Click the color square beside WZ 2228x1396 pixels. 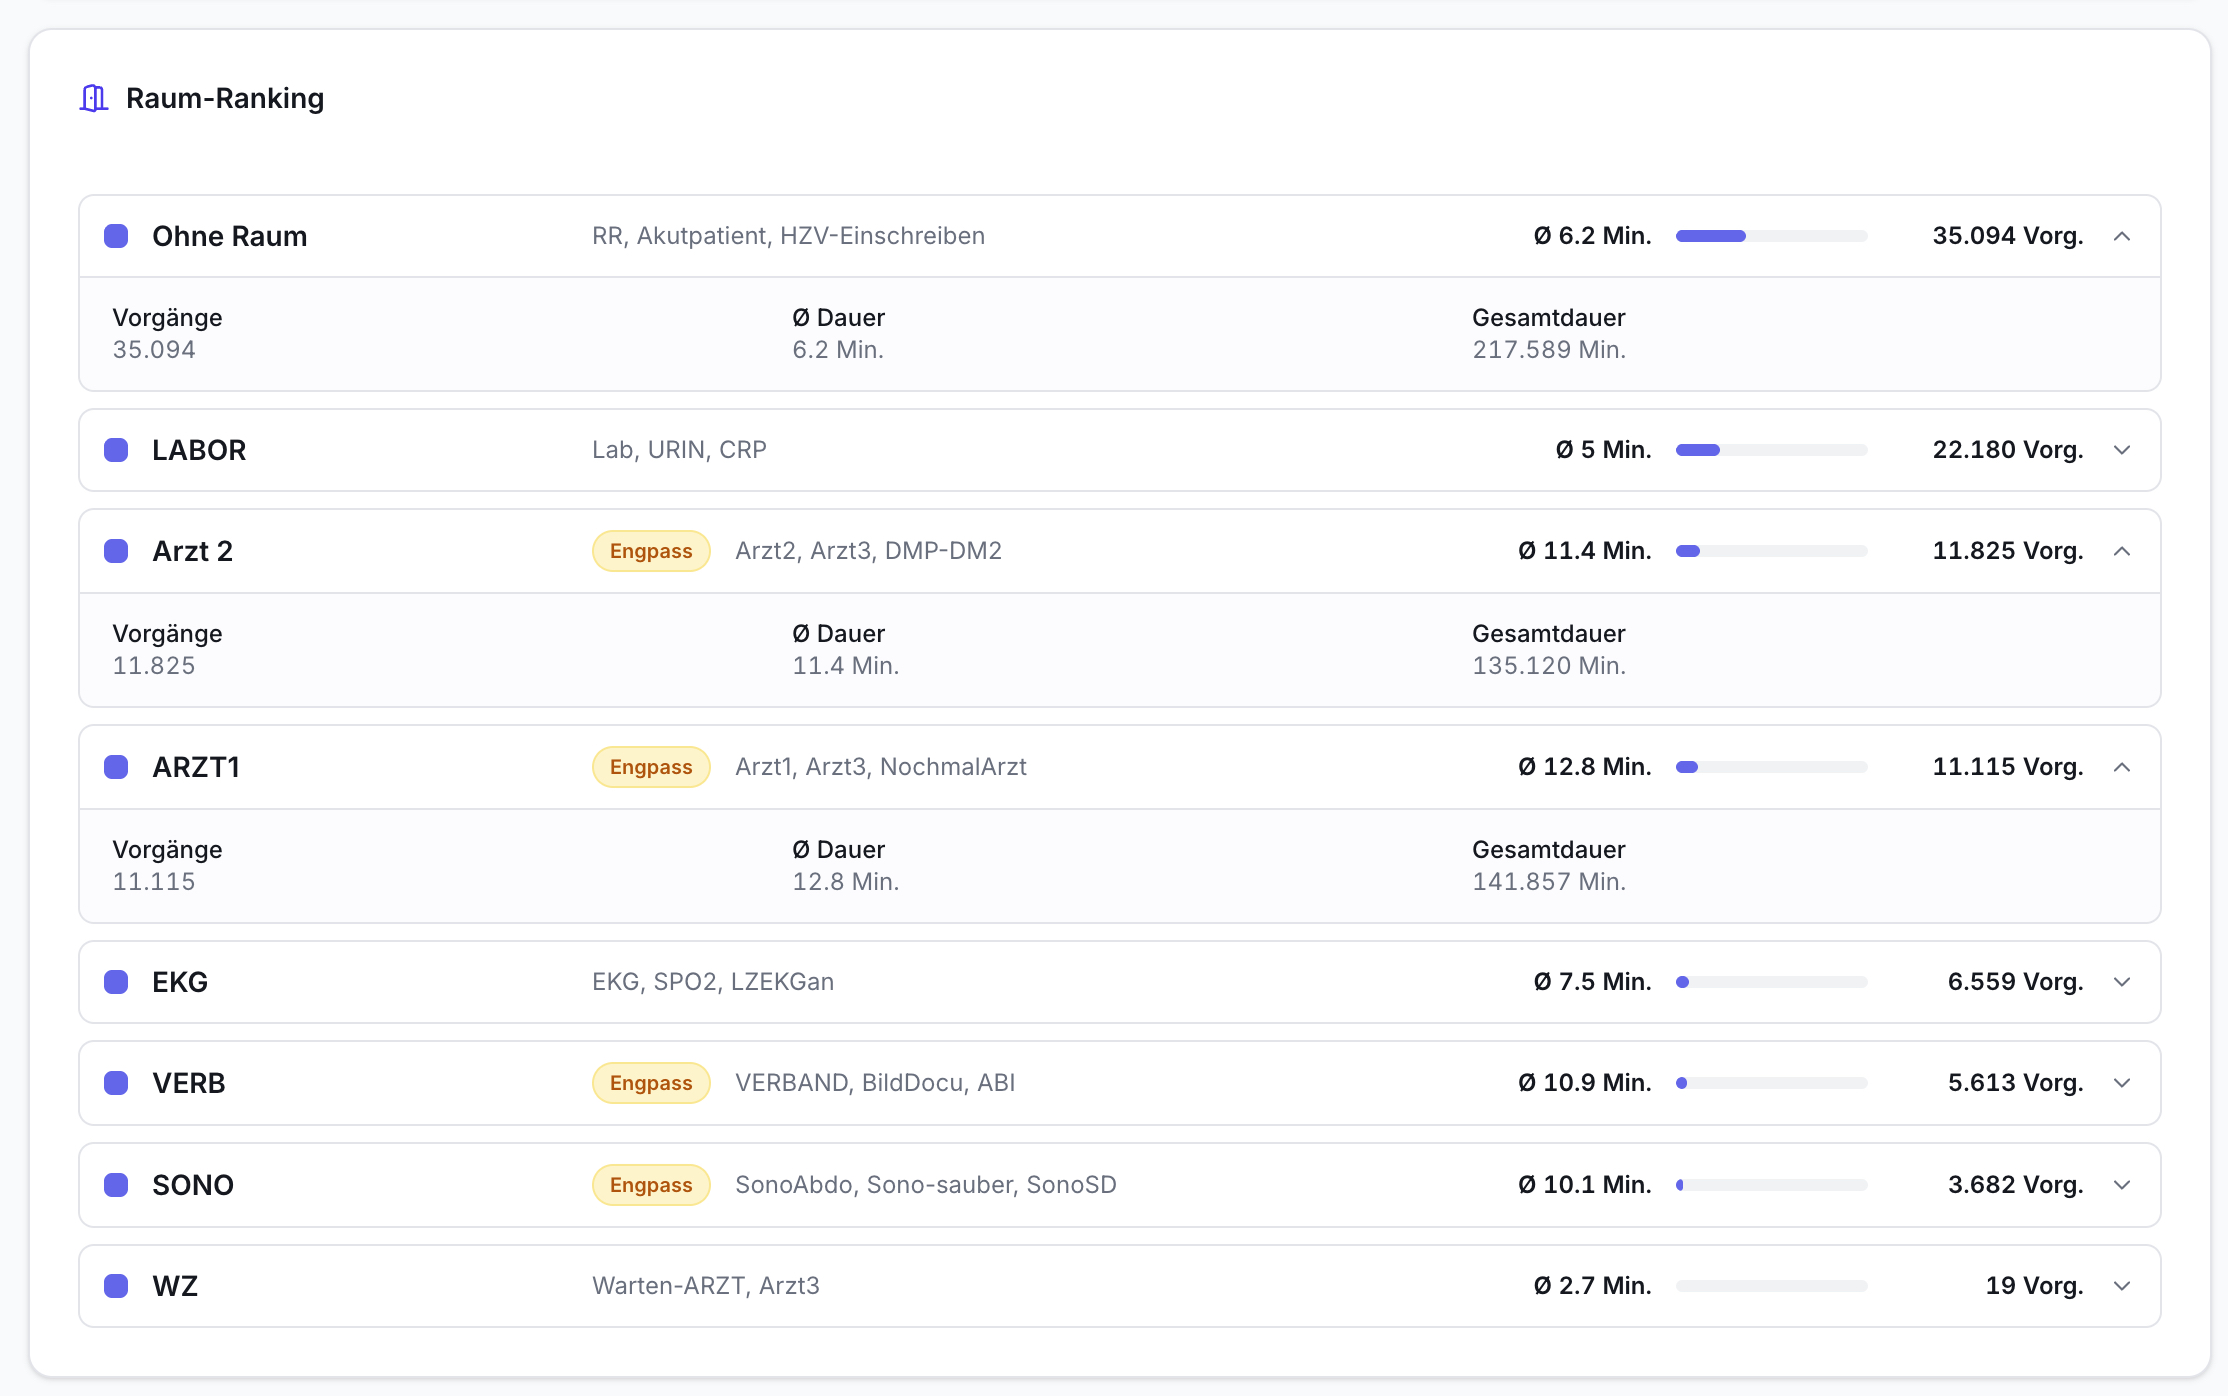pyautogui.click(x=116, y=1286)
